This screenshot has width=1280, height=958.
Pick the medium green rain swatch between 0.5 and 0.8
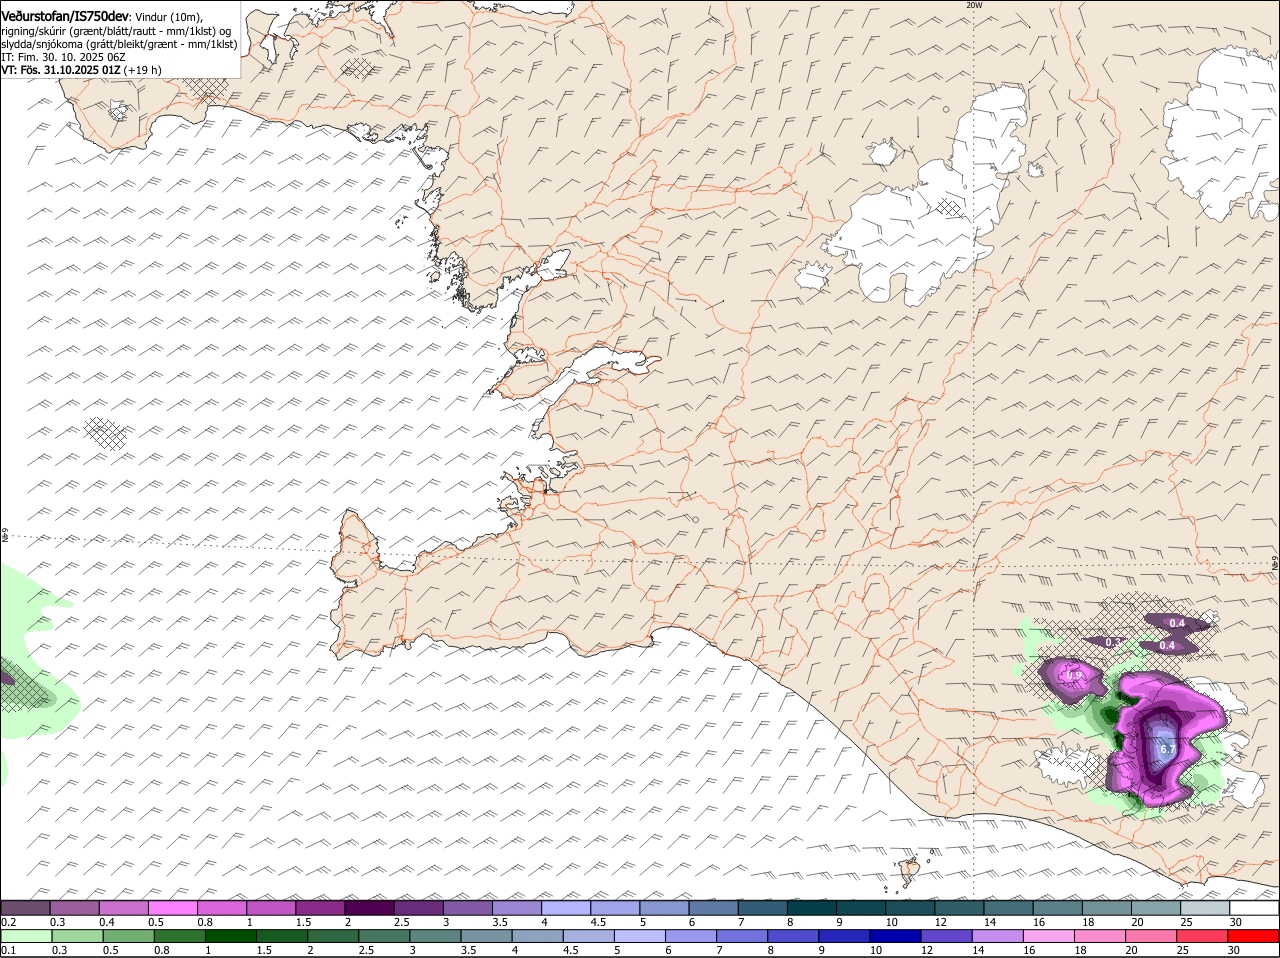128,936
